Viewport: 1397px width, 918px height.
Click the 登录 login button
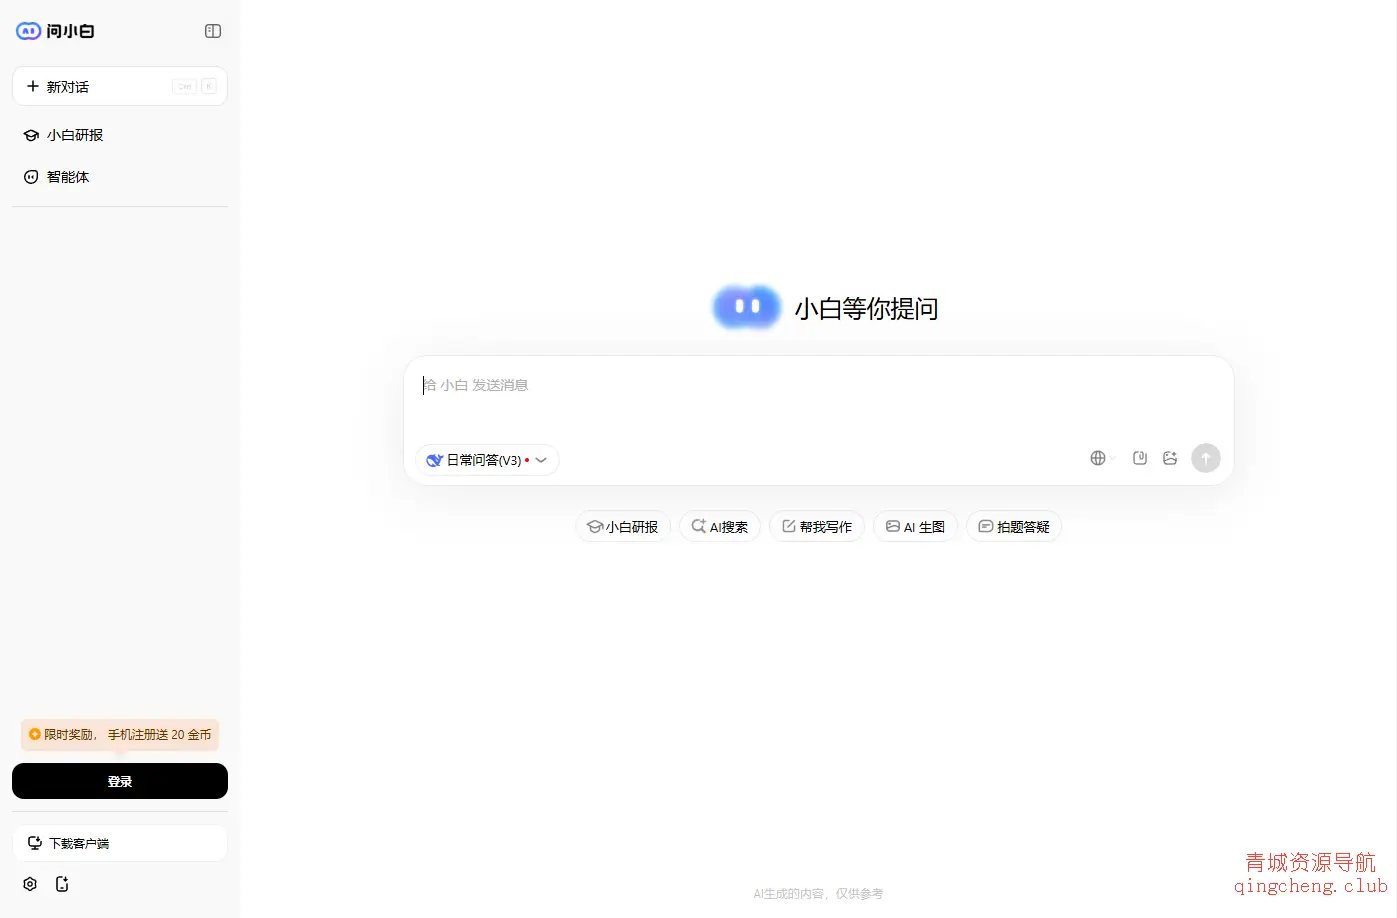(x=119, y=781)
